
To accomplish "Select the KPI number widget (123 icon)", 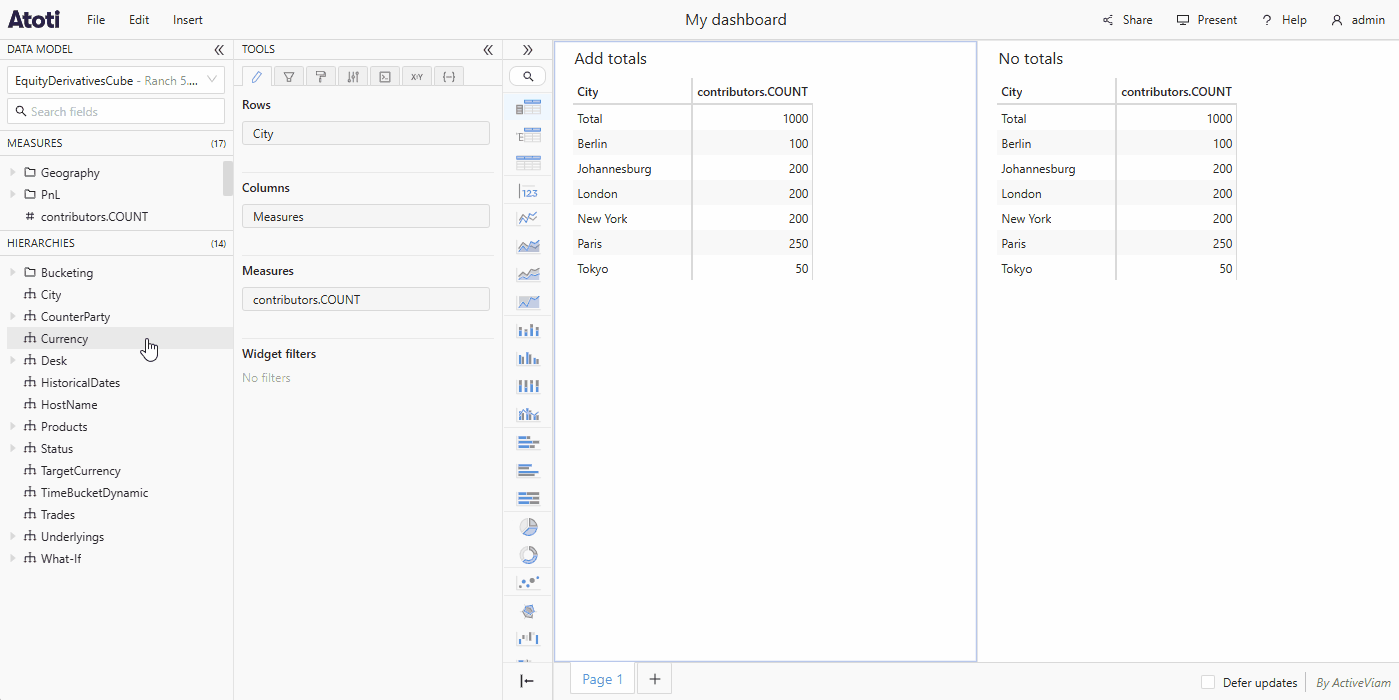I will pyautogui.click(x=527, y=191).
